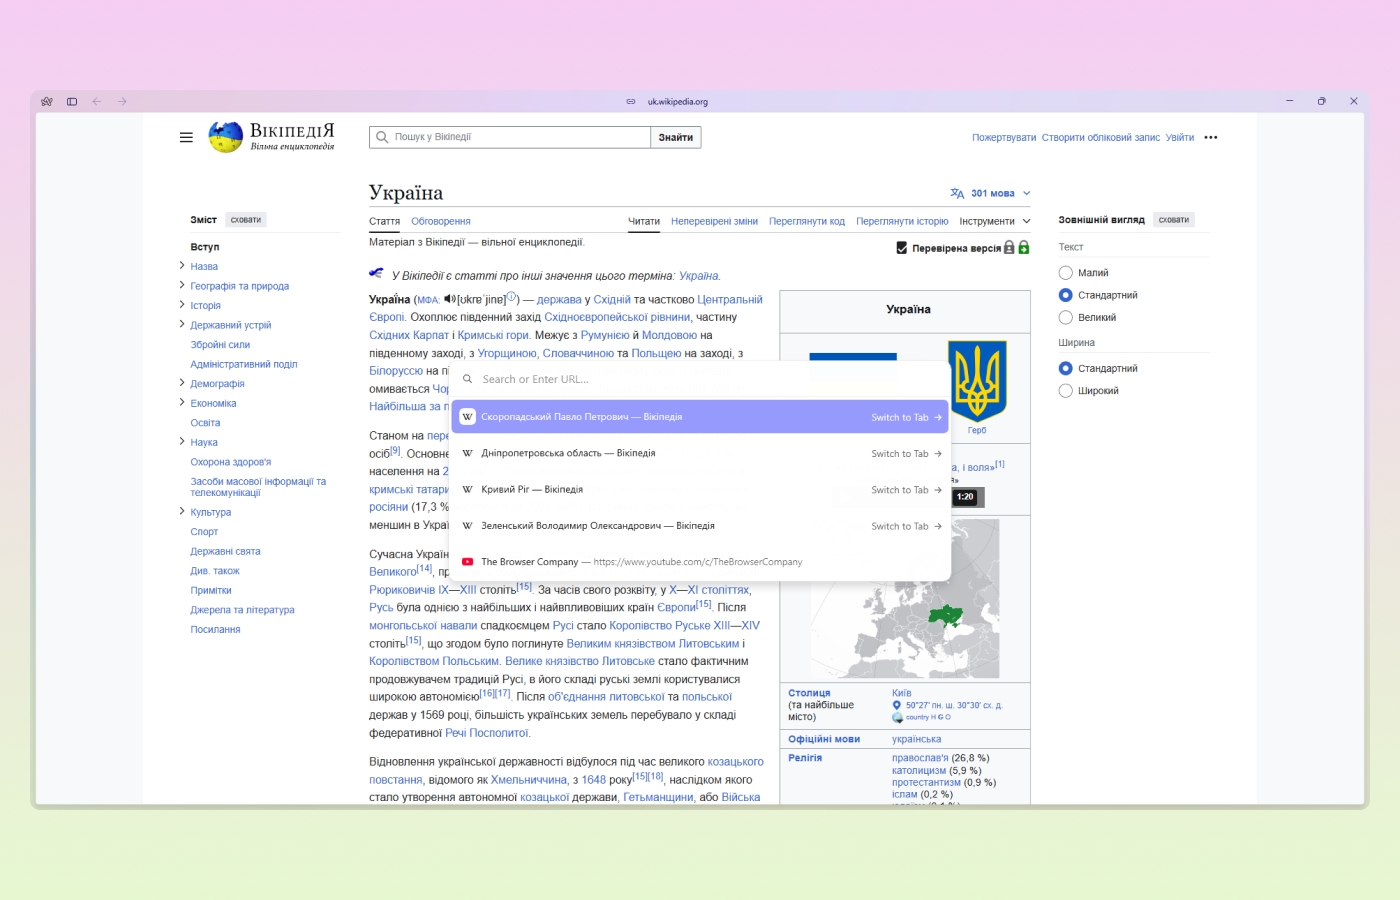Expand the Демографія section in contents
1400x900 pixels.
tap(182, 383)
